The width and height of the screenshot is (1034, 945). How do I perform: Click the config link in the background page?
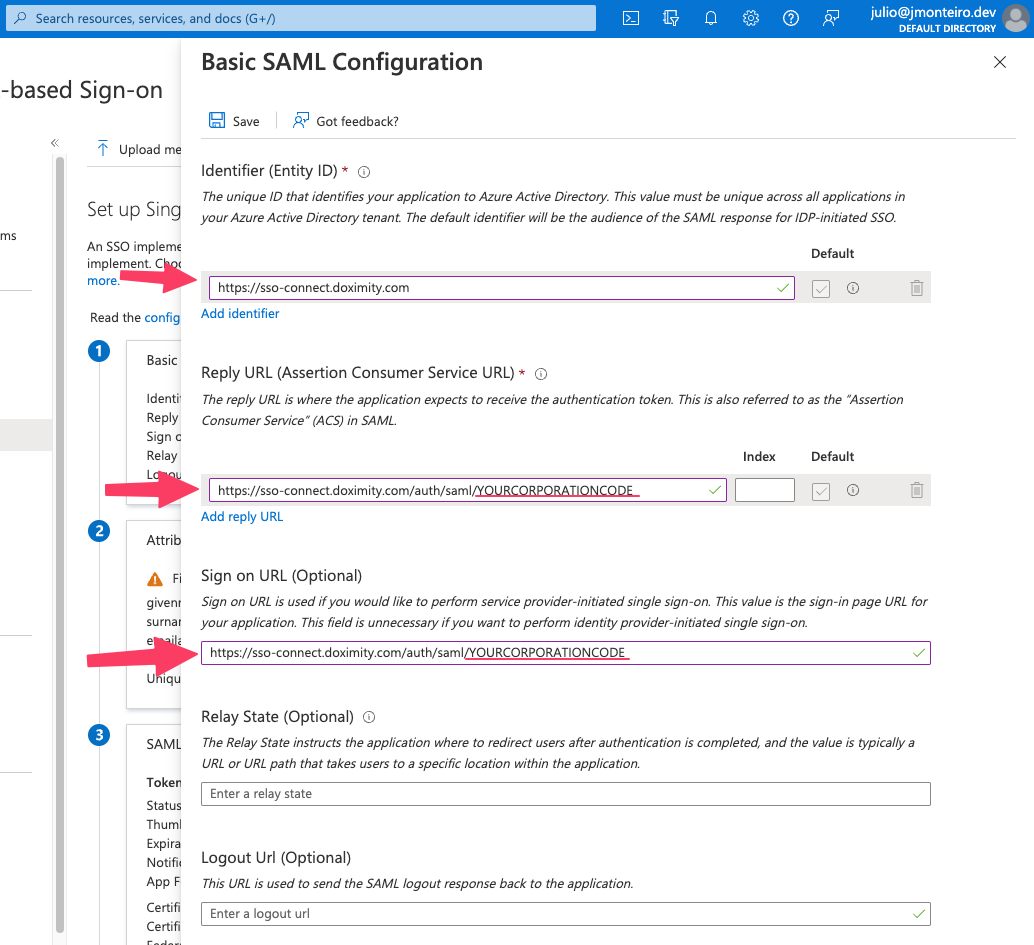tap(162, 318)
